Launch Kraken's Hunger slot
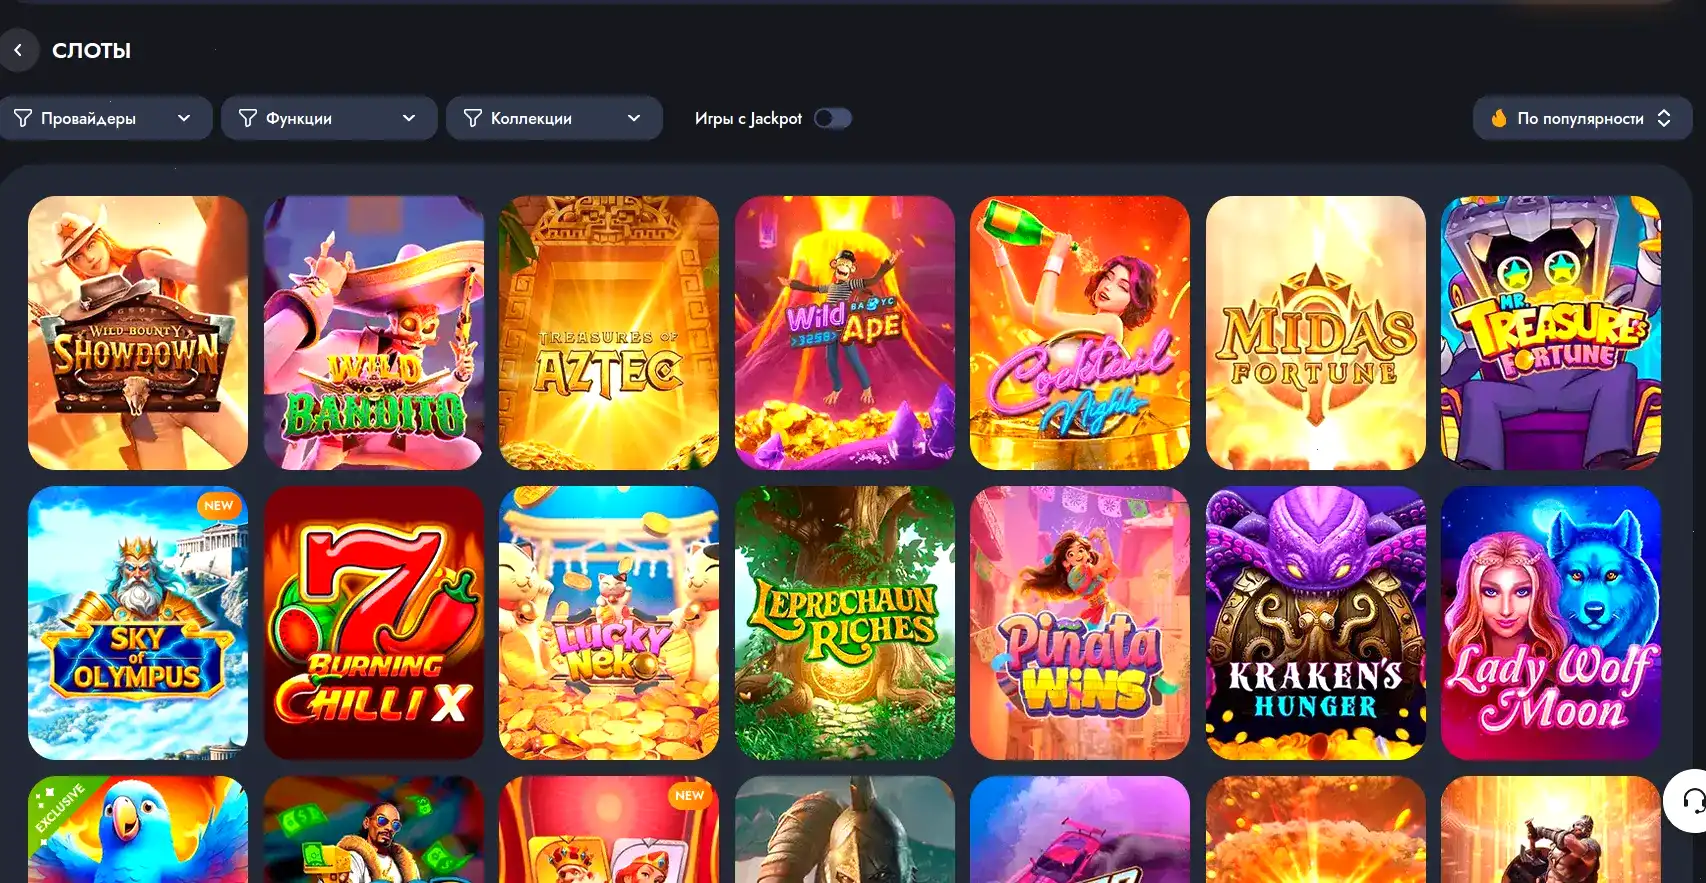Viewport: 1706px width, 883px height. click(x=1316, y=623)
